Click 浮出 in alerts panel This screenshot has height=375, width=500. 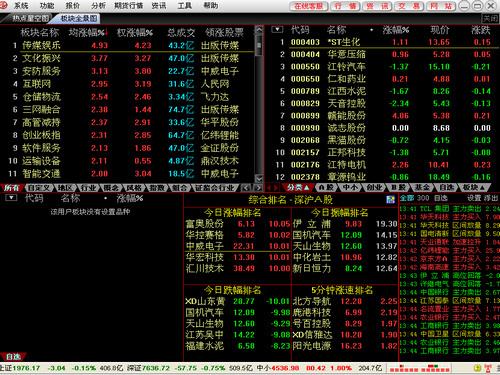pyautogui.click(x=491, y=198)
